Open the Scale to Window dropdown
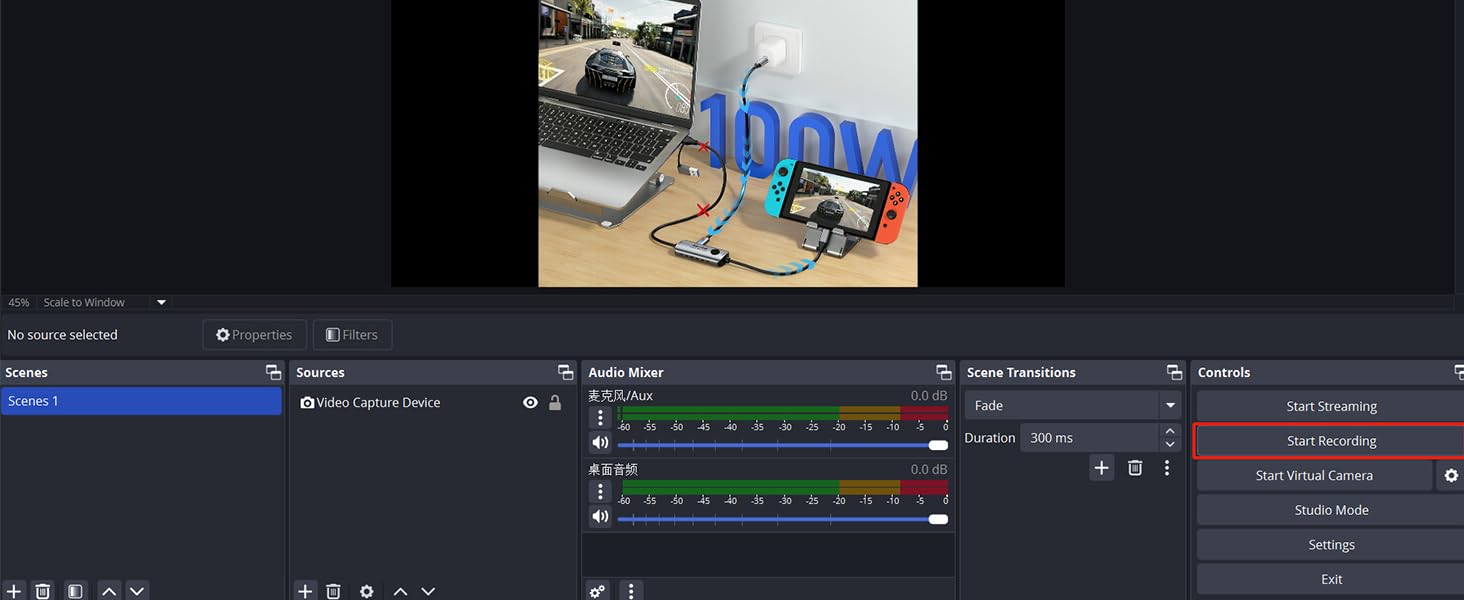1464x600 pixels. pyautogui.click(x=161, y=302)
